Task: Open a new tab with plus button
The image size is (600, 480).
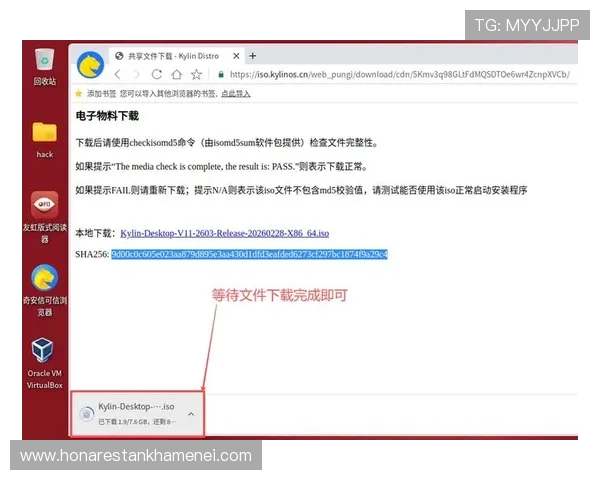Action: (x=253, y=56)
